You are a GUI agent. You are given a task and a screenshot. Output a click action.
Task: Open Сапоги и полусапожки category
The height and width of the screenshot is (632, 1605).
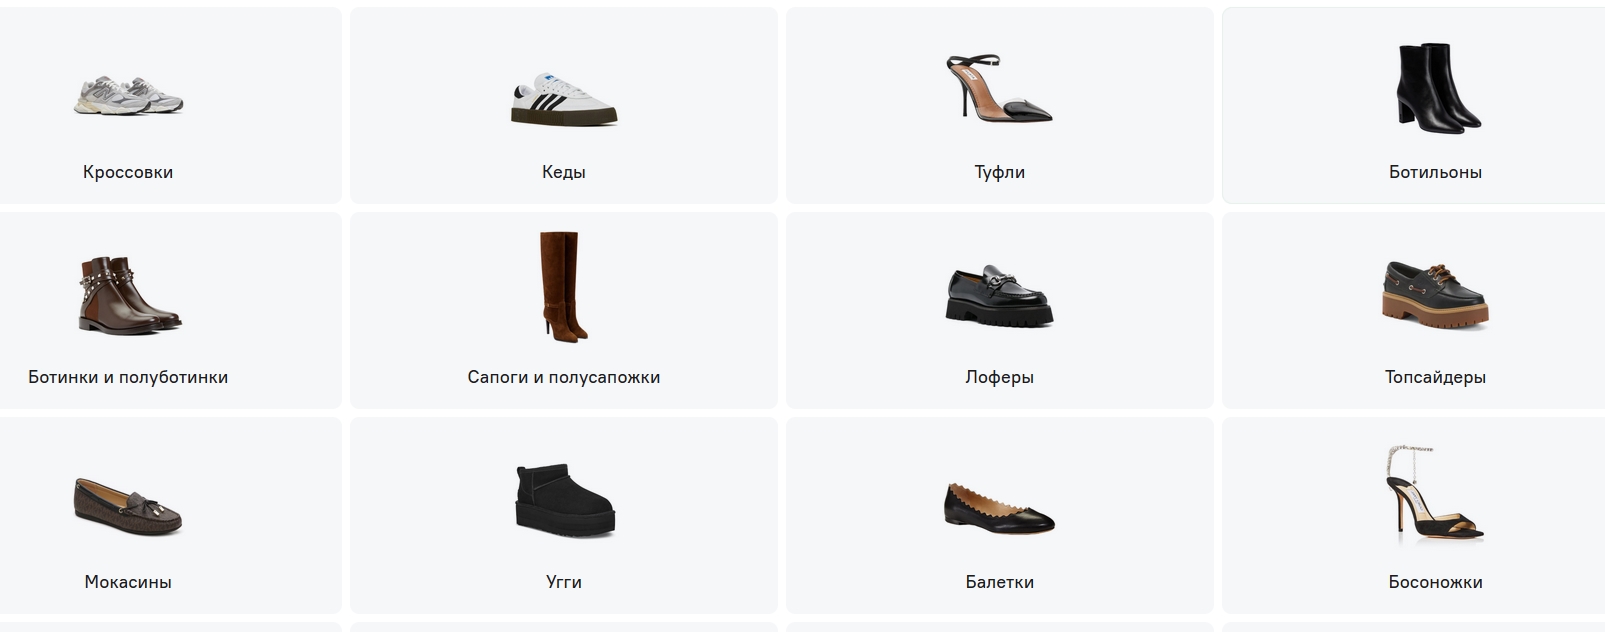pyautogui.click(x=564, y=377)
